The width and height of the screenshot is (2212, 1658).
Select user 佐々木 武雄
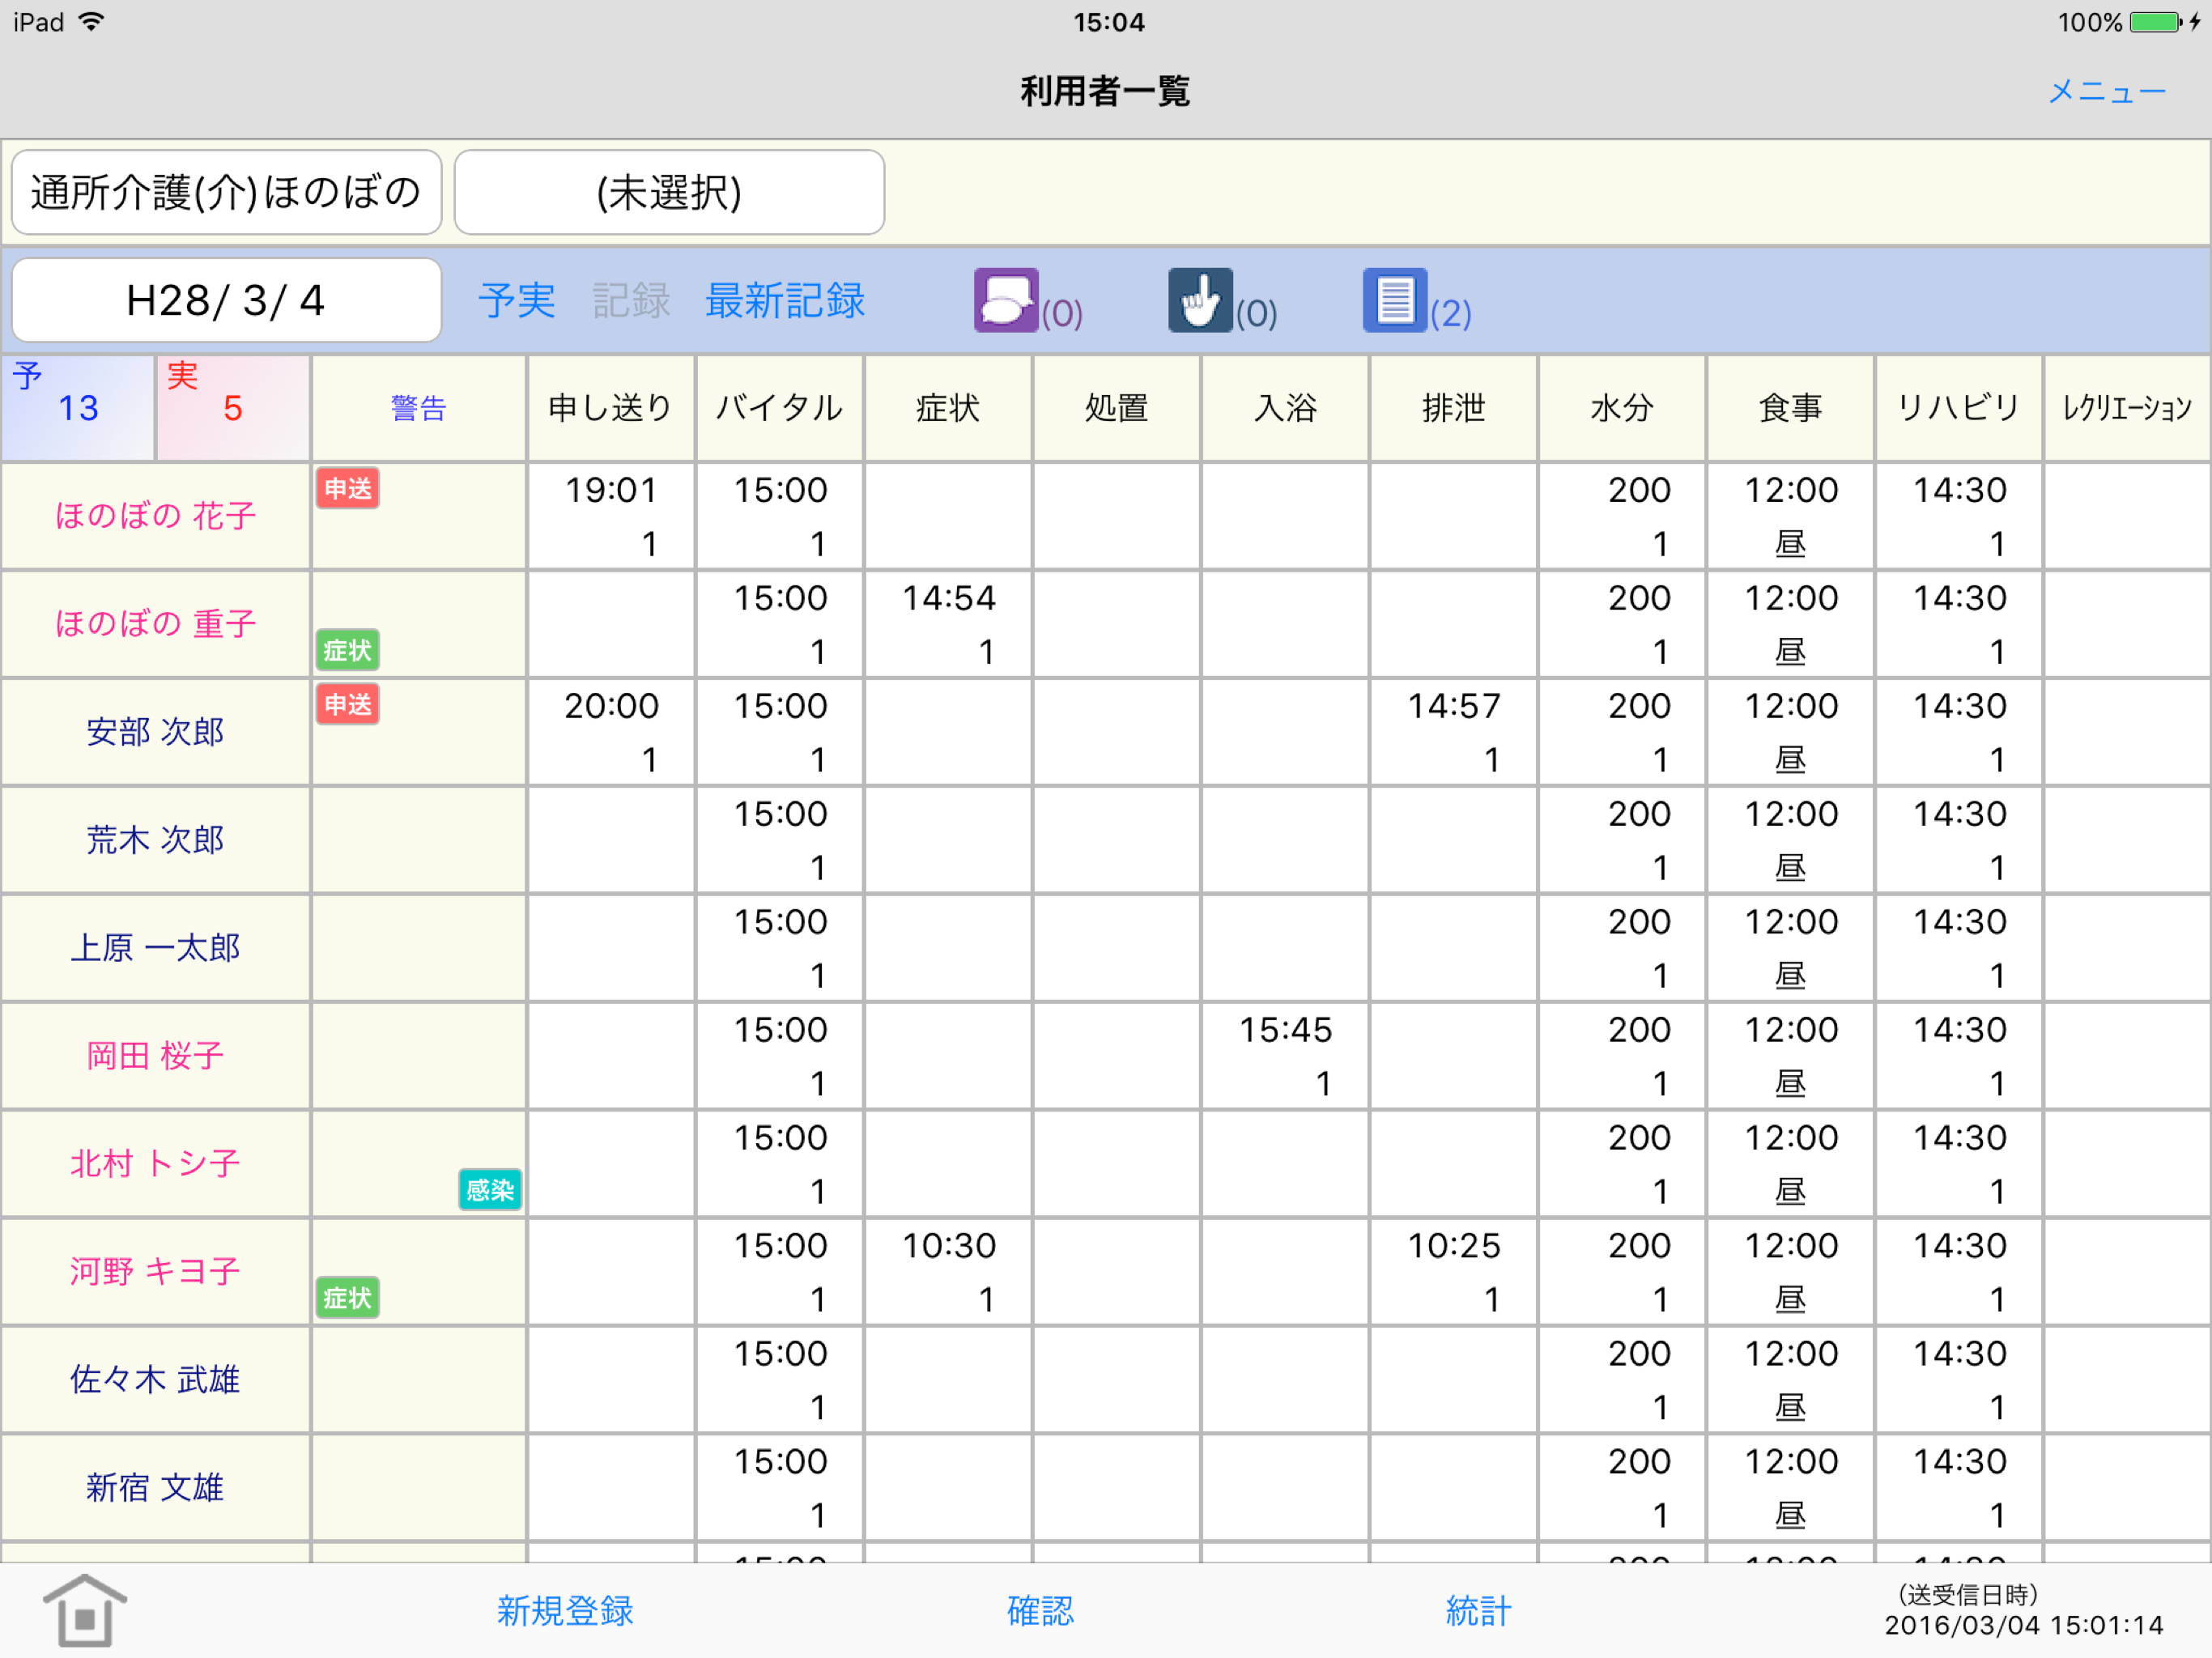(155, 1380)
